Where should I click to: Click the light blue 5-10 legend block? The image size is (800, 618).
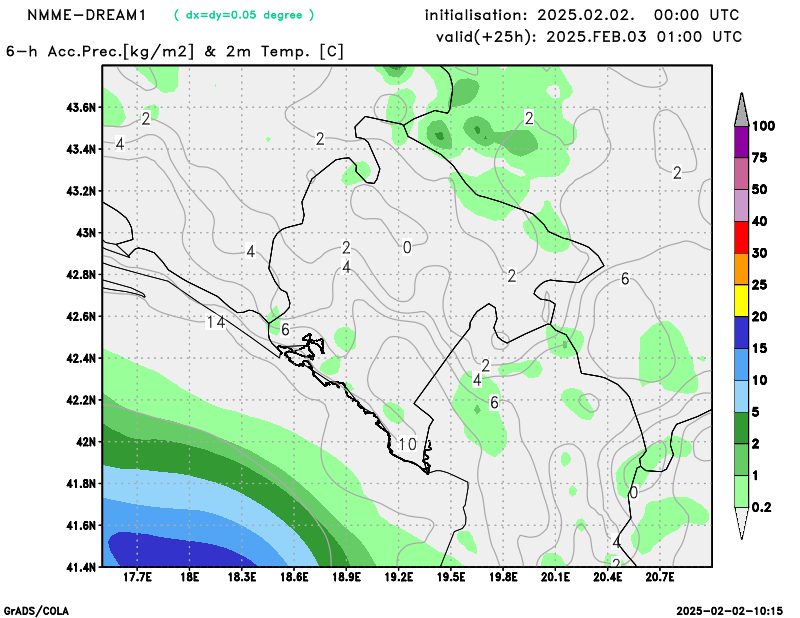[741, 395]
